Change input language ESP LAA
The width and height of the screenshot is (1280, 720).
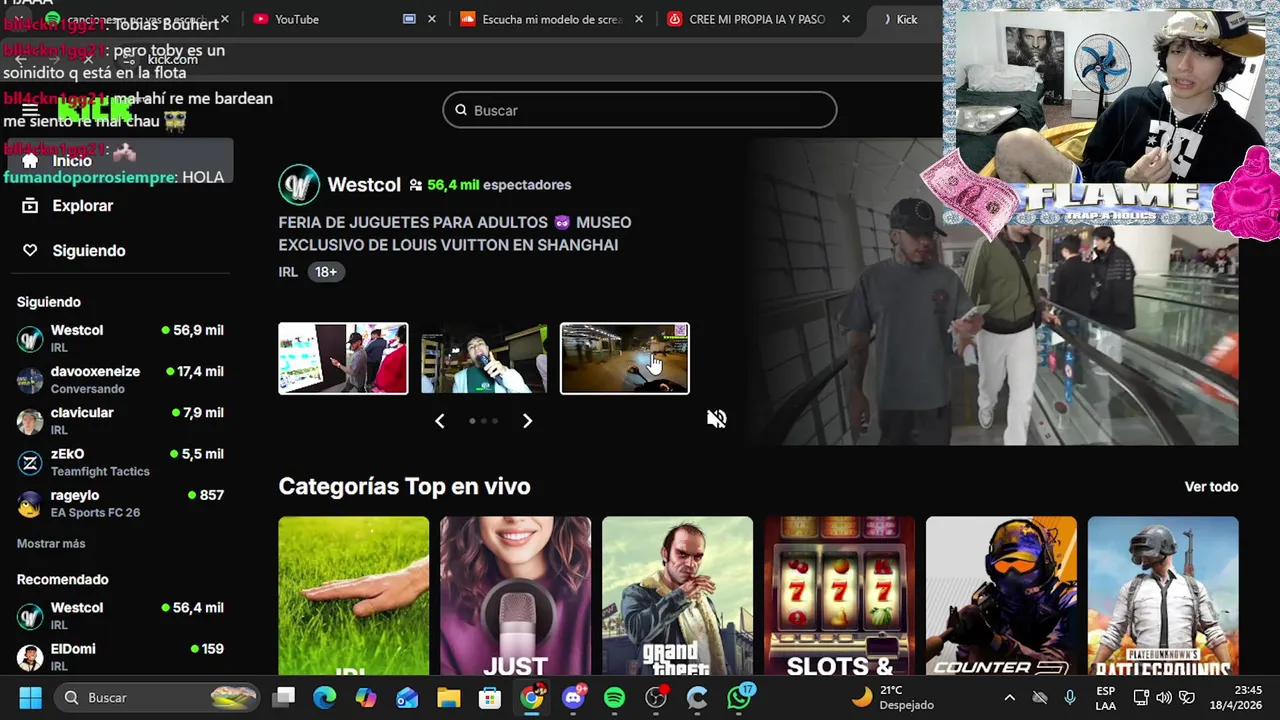(x=1105, y=697)
